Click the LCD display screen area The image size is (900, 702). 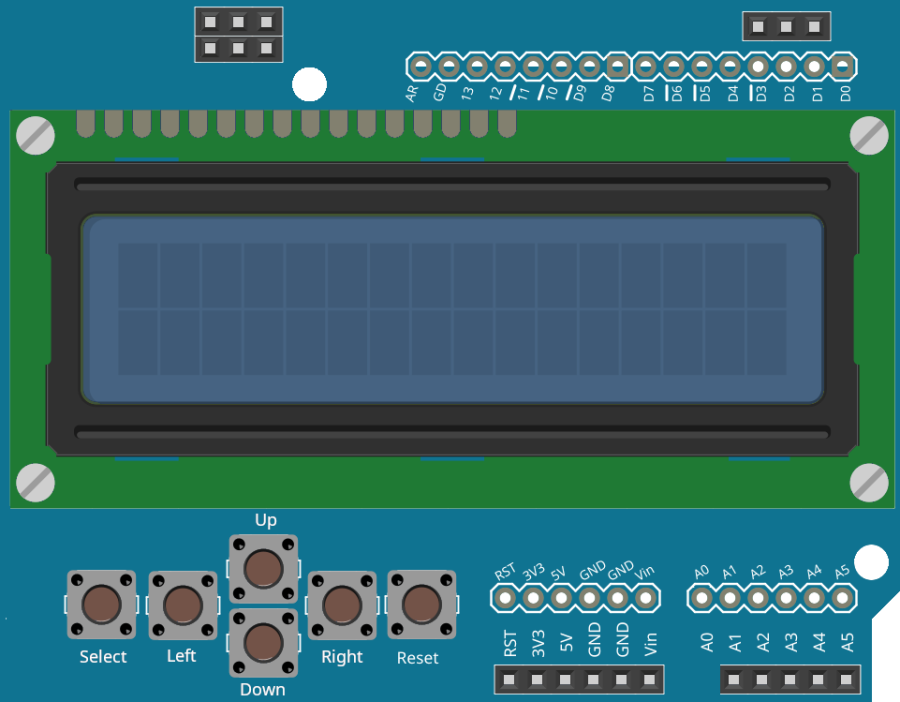(452, 309)
